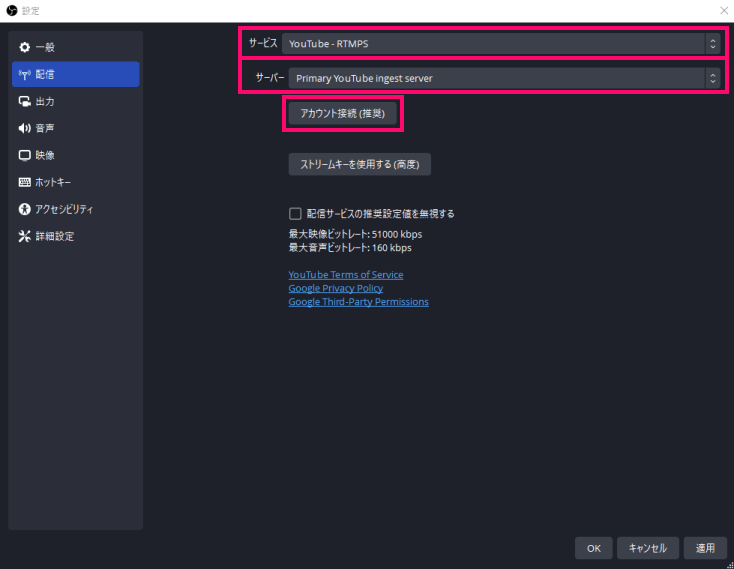The image size is (734, 569).
Task: Select the 配信 label in sidebar
Action: tap(45, 74)
